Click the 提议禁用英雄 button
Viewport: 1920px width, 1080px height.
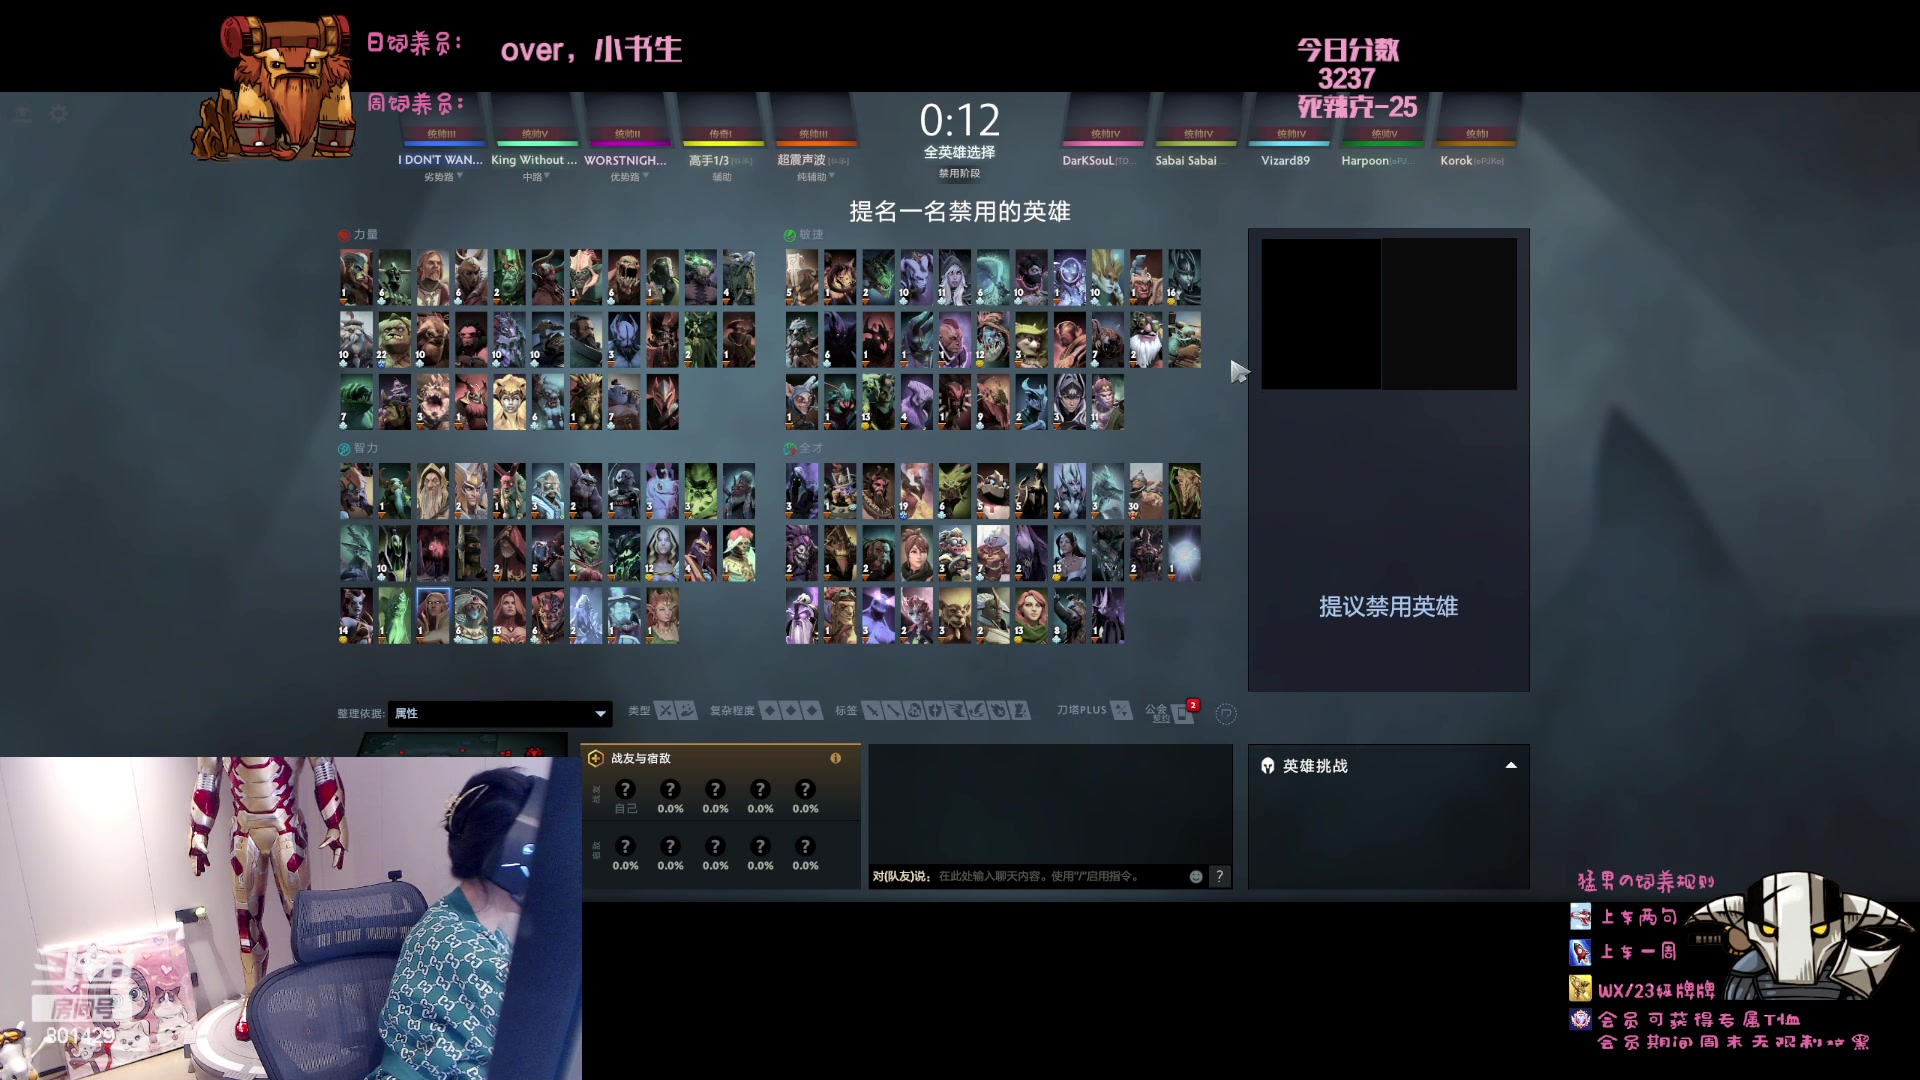tap(1388, 606)
